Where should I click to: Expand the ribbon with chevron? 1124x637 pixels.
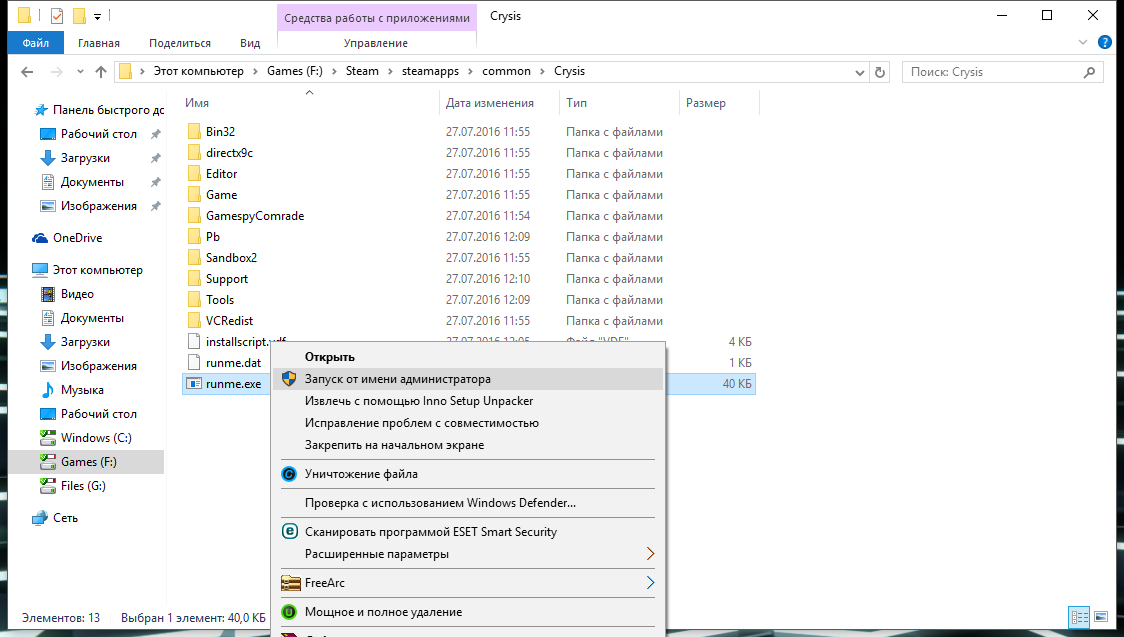click(x=1083, y=42)
